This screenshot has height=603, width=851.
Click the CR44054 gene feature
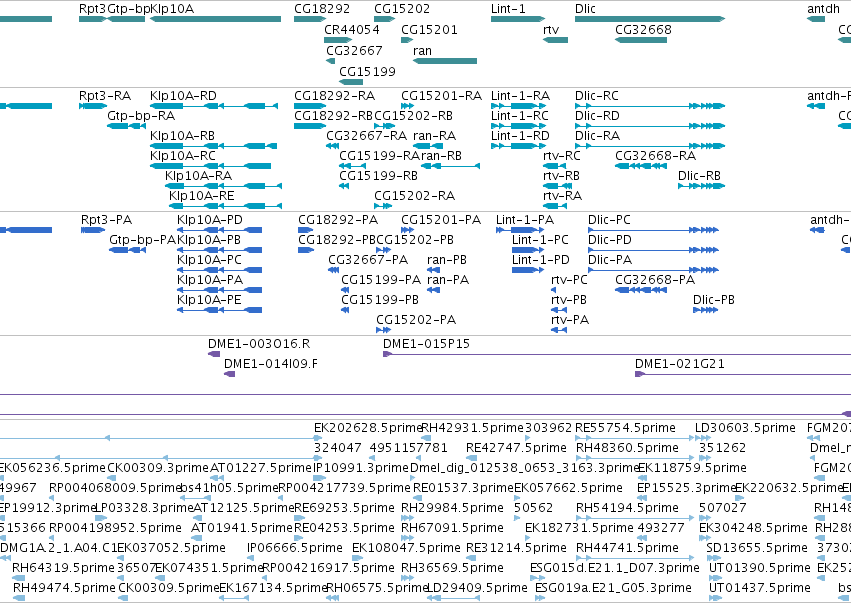(338, 40)
